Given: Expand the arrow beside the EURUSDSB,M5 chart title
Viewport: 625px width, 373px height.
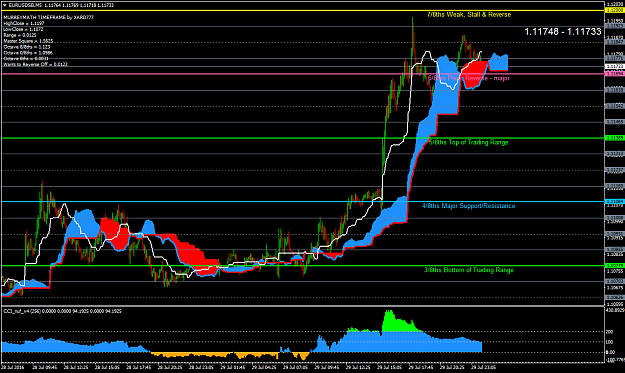Looking at the screenshot, I should (5, 5).
